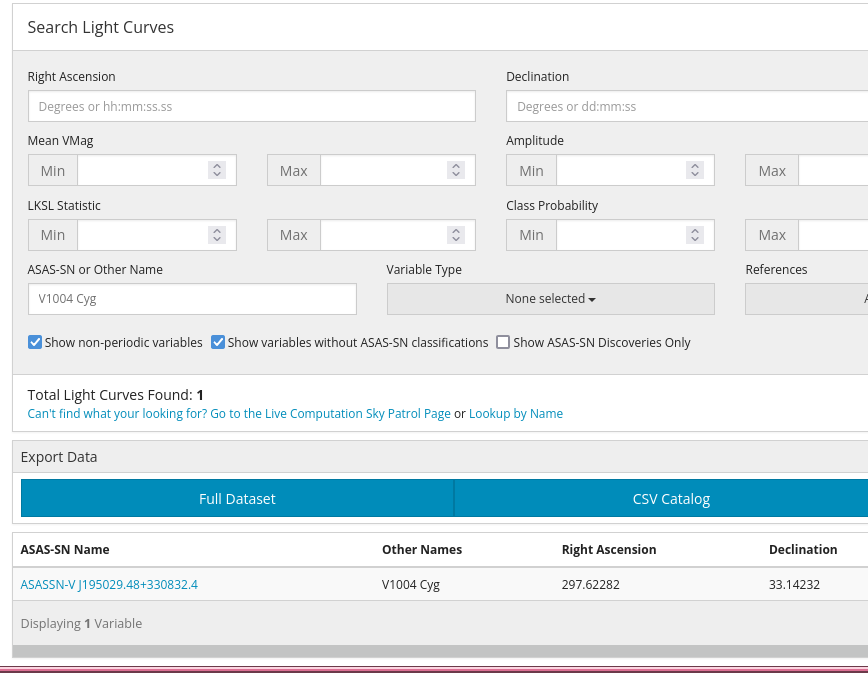Click the Declination input field
This screenshot has height=673, width=868.
(686, 107)
